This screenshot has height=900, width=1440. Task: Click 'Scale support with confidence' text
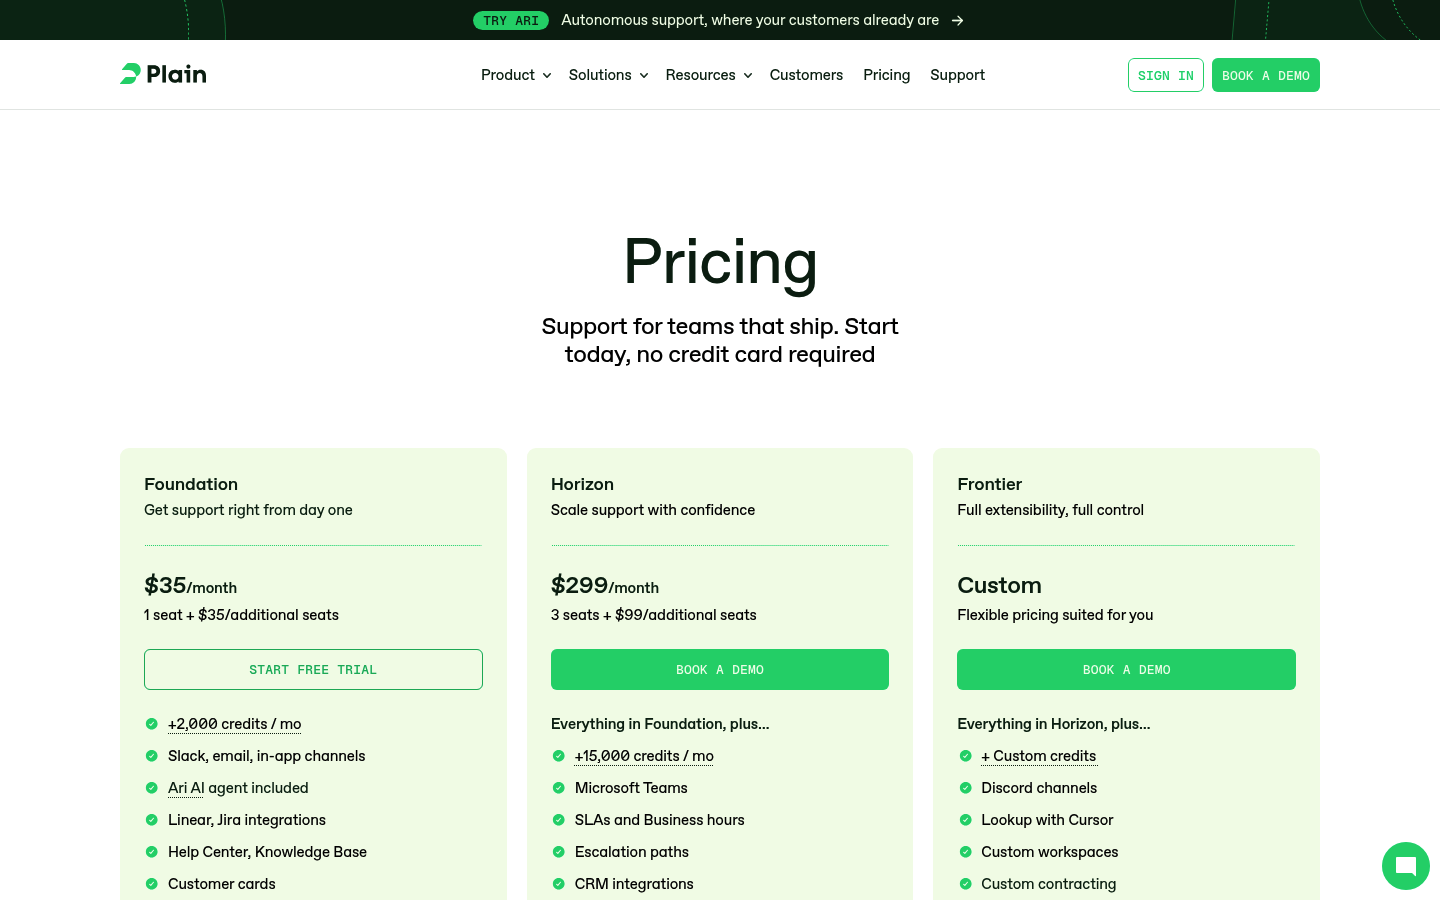coord(653,510)
